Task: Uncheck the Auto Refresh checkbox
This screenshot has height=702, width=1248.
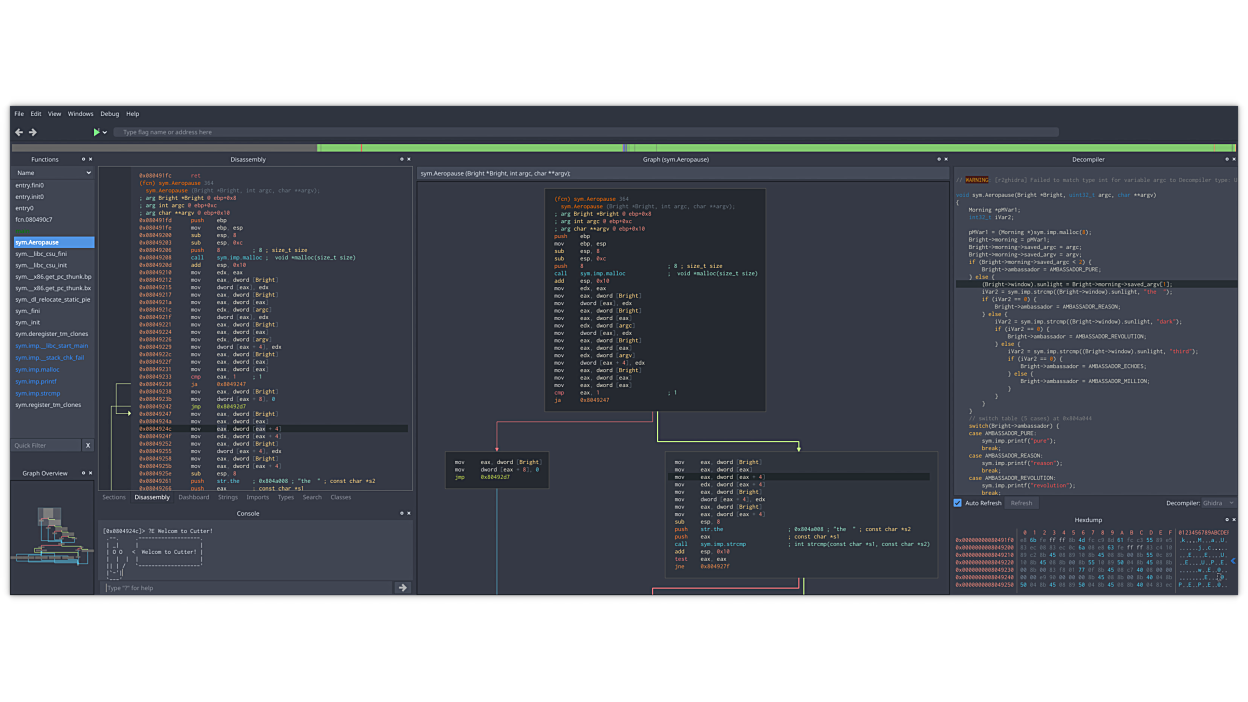Action: (x=958, y=503)
